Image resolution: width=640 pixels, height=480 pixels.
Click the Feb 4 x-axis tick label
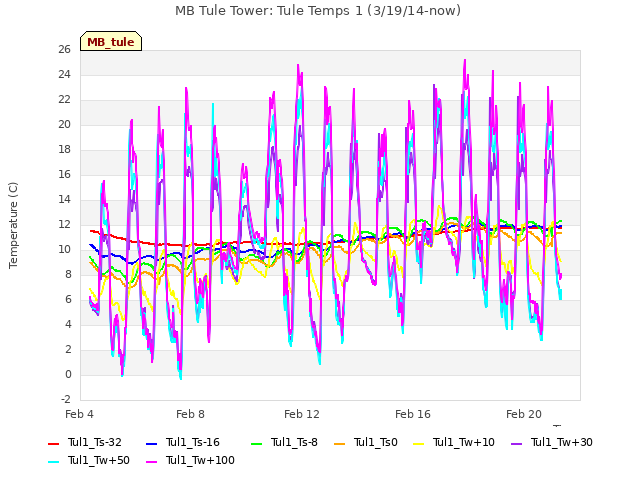coord(79,414)
